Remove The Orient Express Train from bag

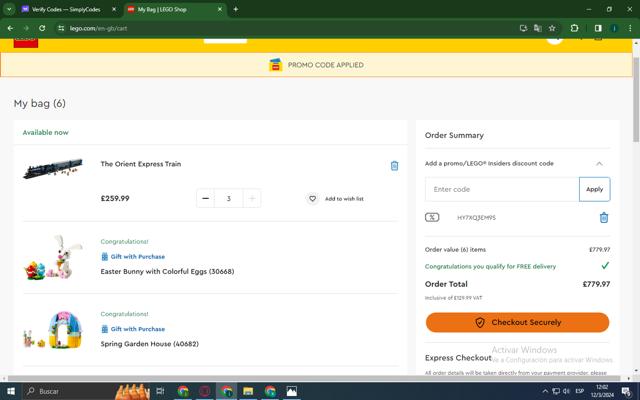[394, 166]
